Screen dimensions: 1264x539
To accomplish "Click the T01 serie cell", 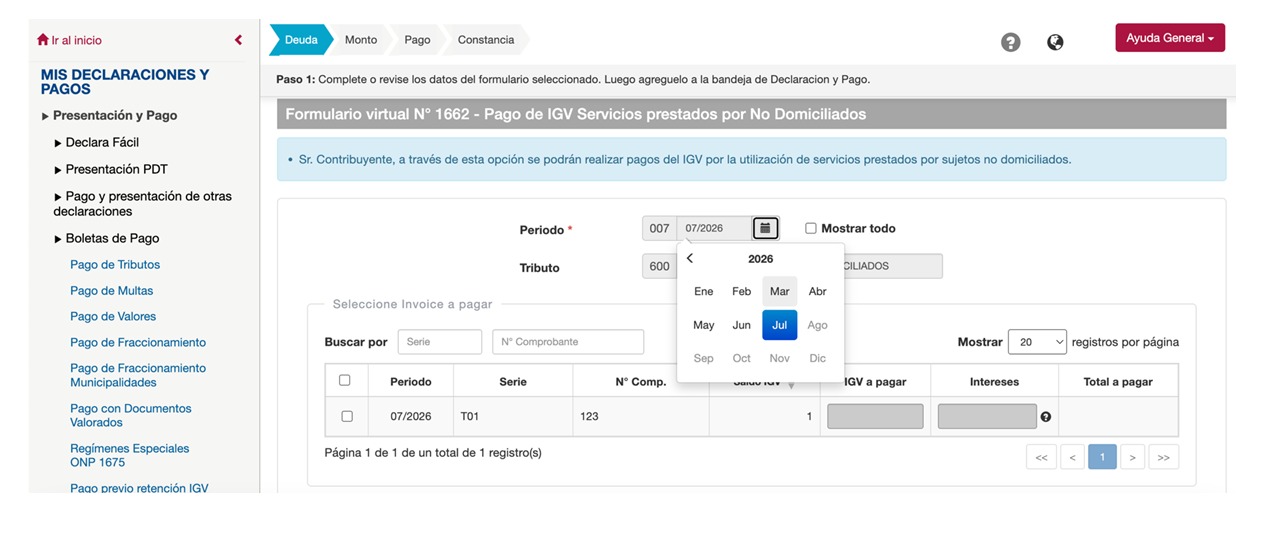I will pos(513,416).
